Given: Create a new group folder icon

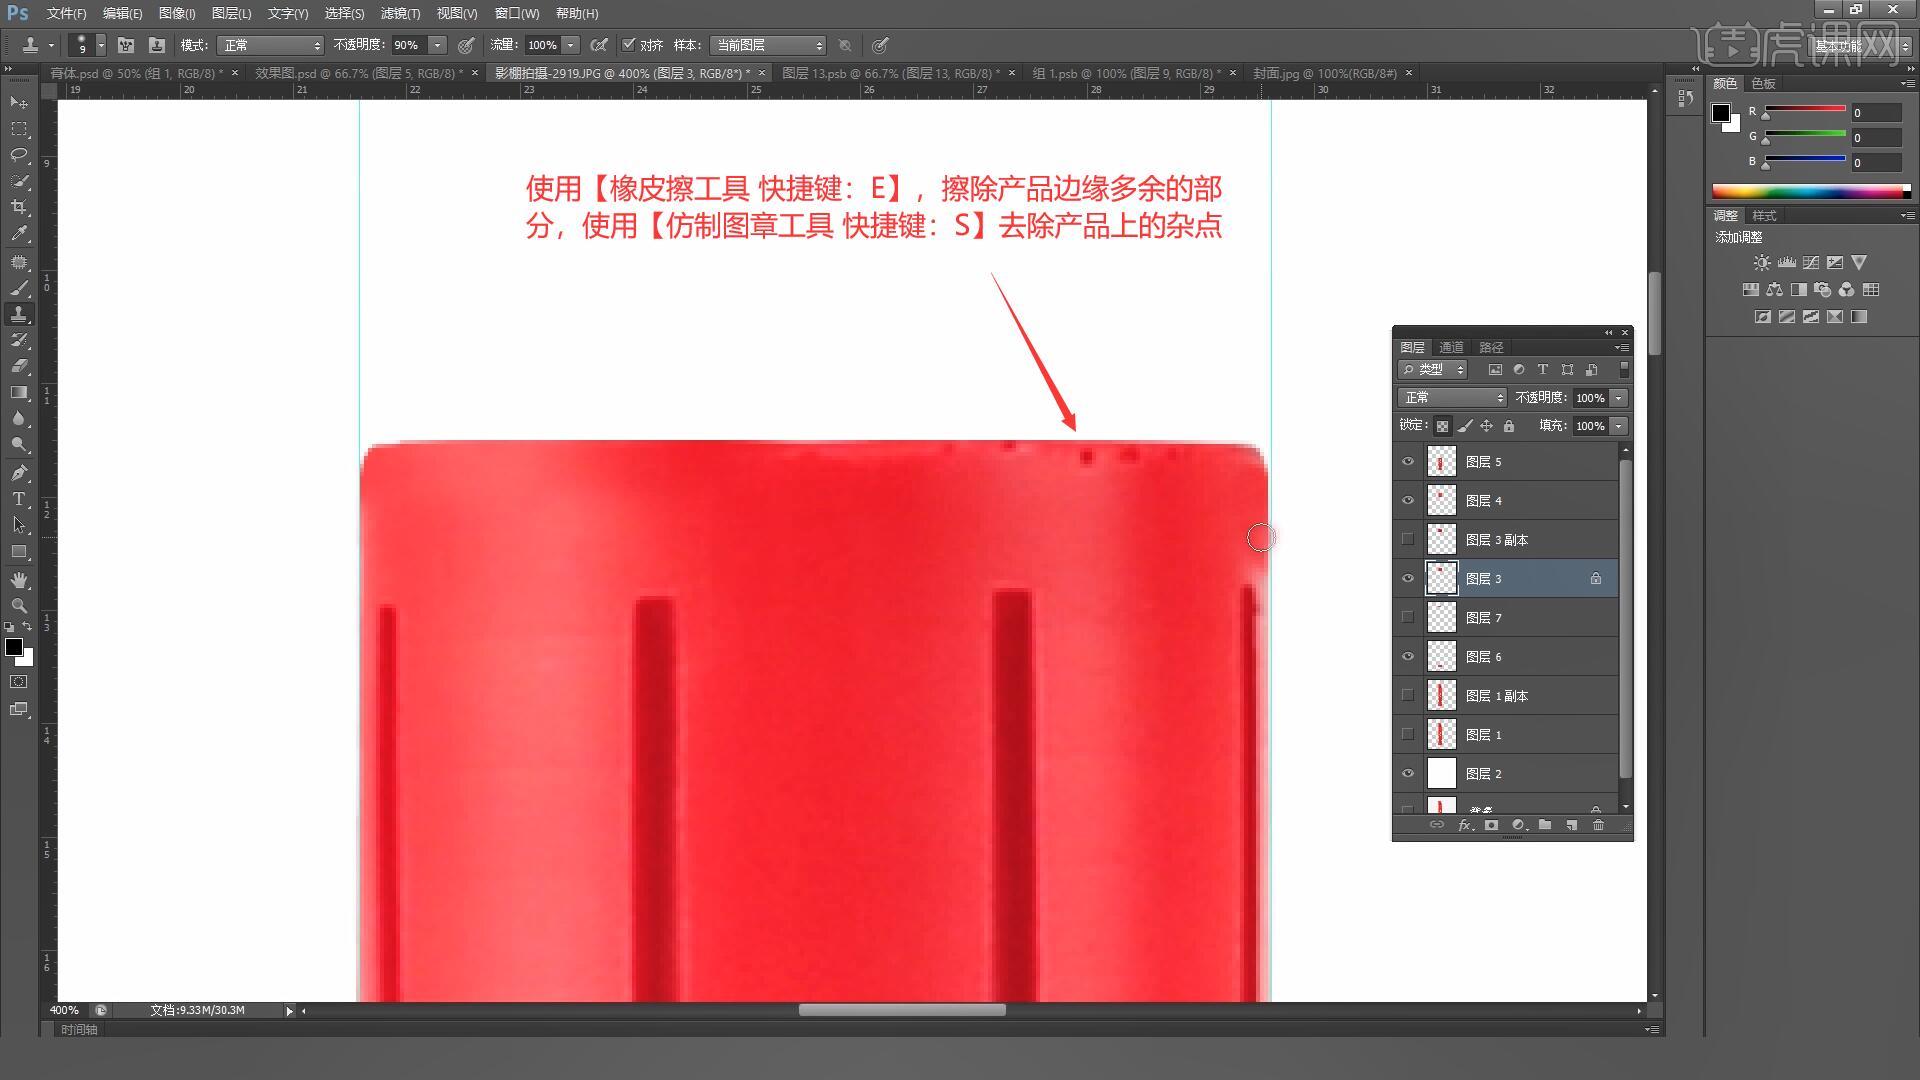Looking at the screenshot, I should point(1545,825).
